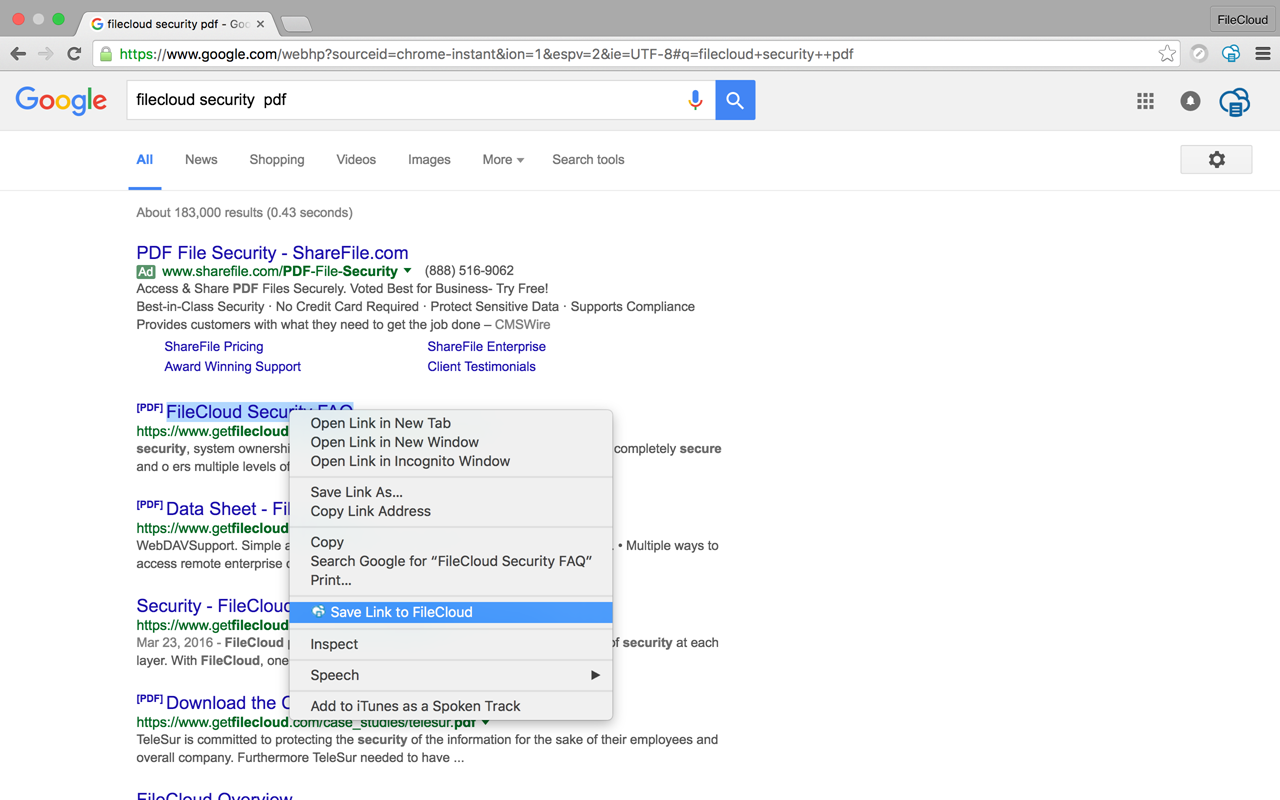1280x800 pixels.
Task: Switch to the Images search tab
Action: click(x=429, y=160)
